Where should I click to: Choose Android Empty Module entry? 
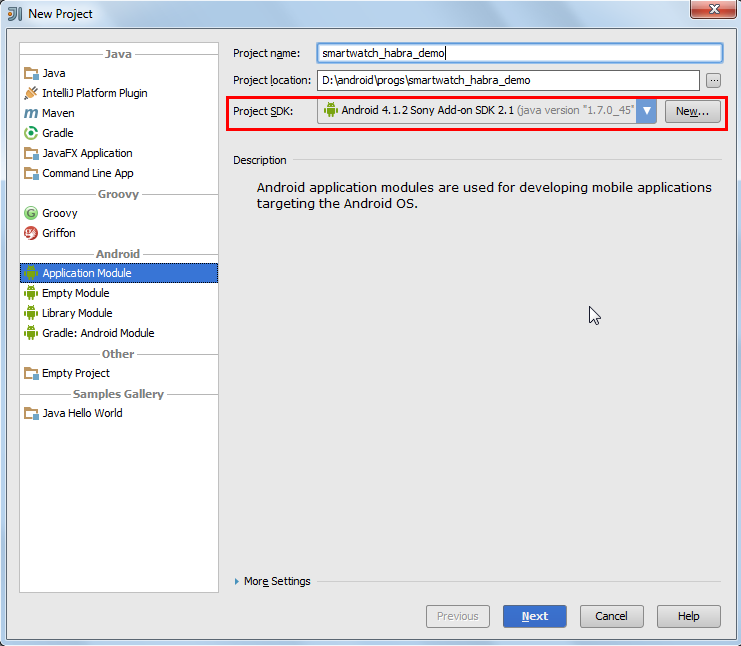pyautogui.click(x=119, y=293)
